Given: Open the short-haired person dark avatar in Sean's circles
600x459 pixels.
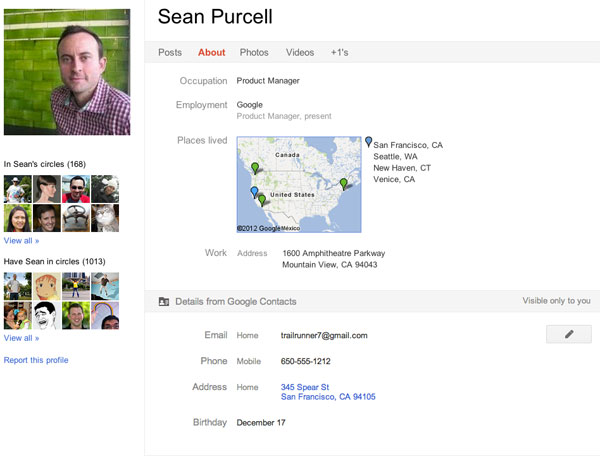Looking at the screenshot, I should pyautogui.click(x=47, y=218).
